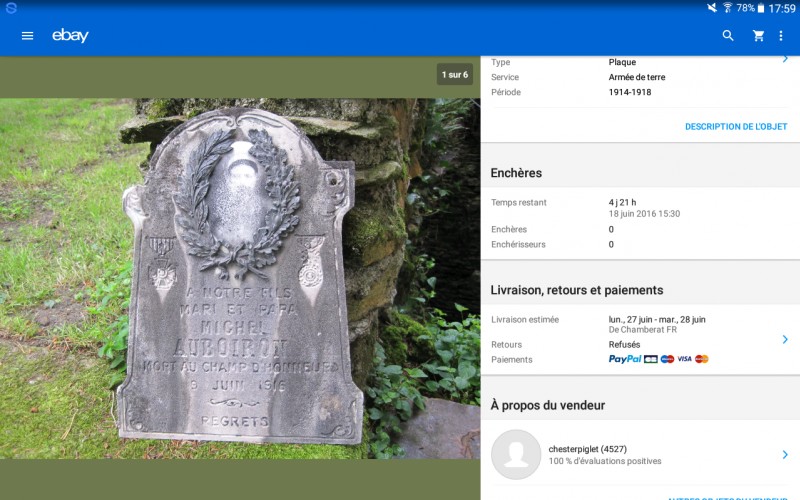The image size is (800, 500).
Task: Open the three-dot overflow menu
Action: pos(781,35)
